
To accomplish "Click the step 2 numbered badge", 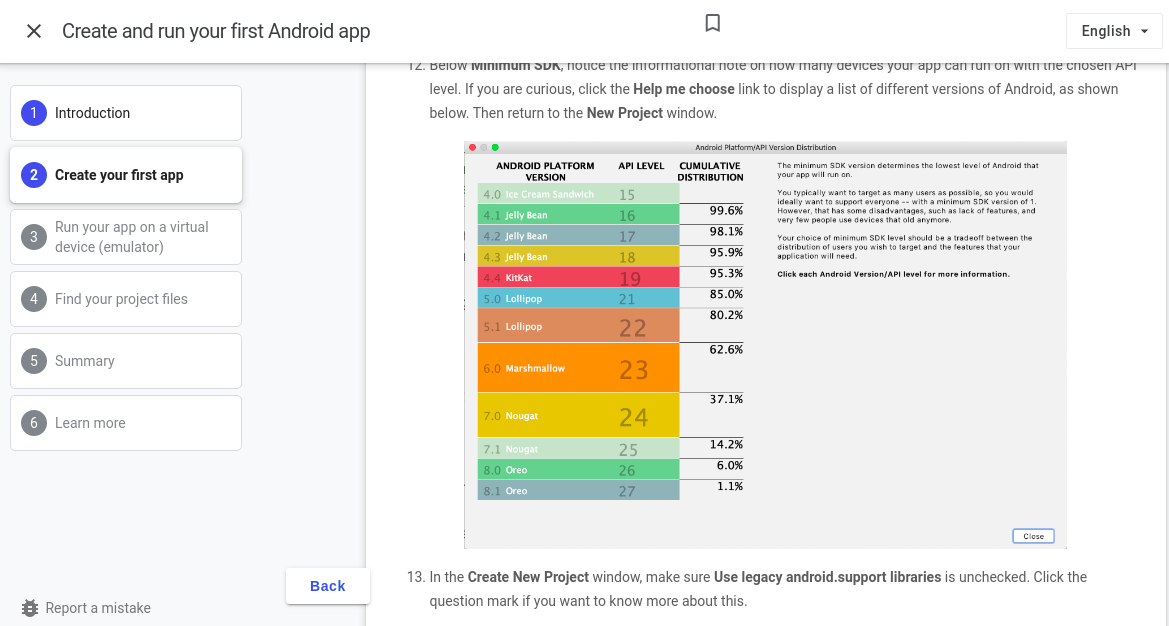I will pos(33,174).
